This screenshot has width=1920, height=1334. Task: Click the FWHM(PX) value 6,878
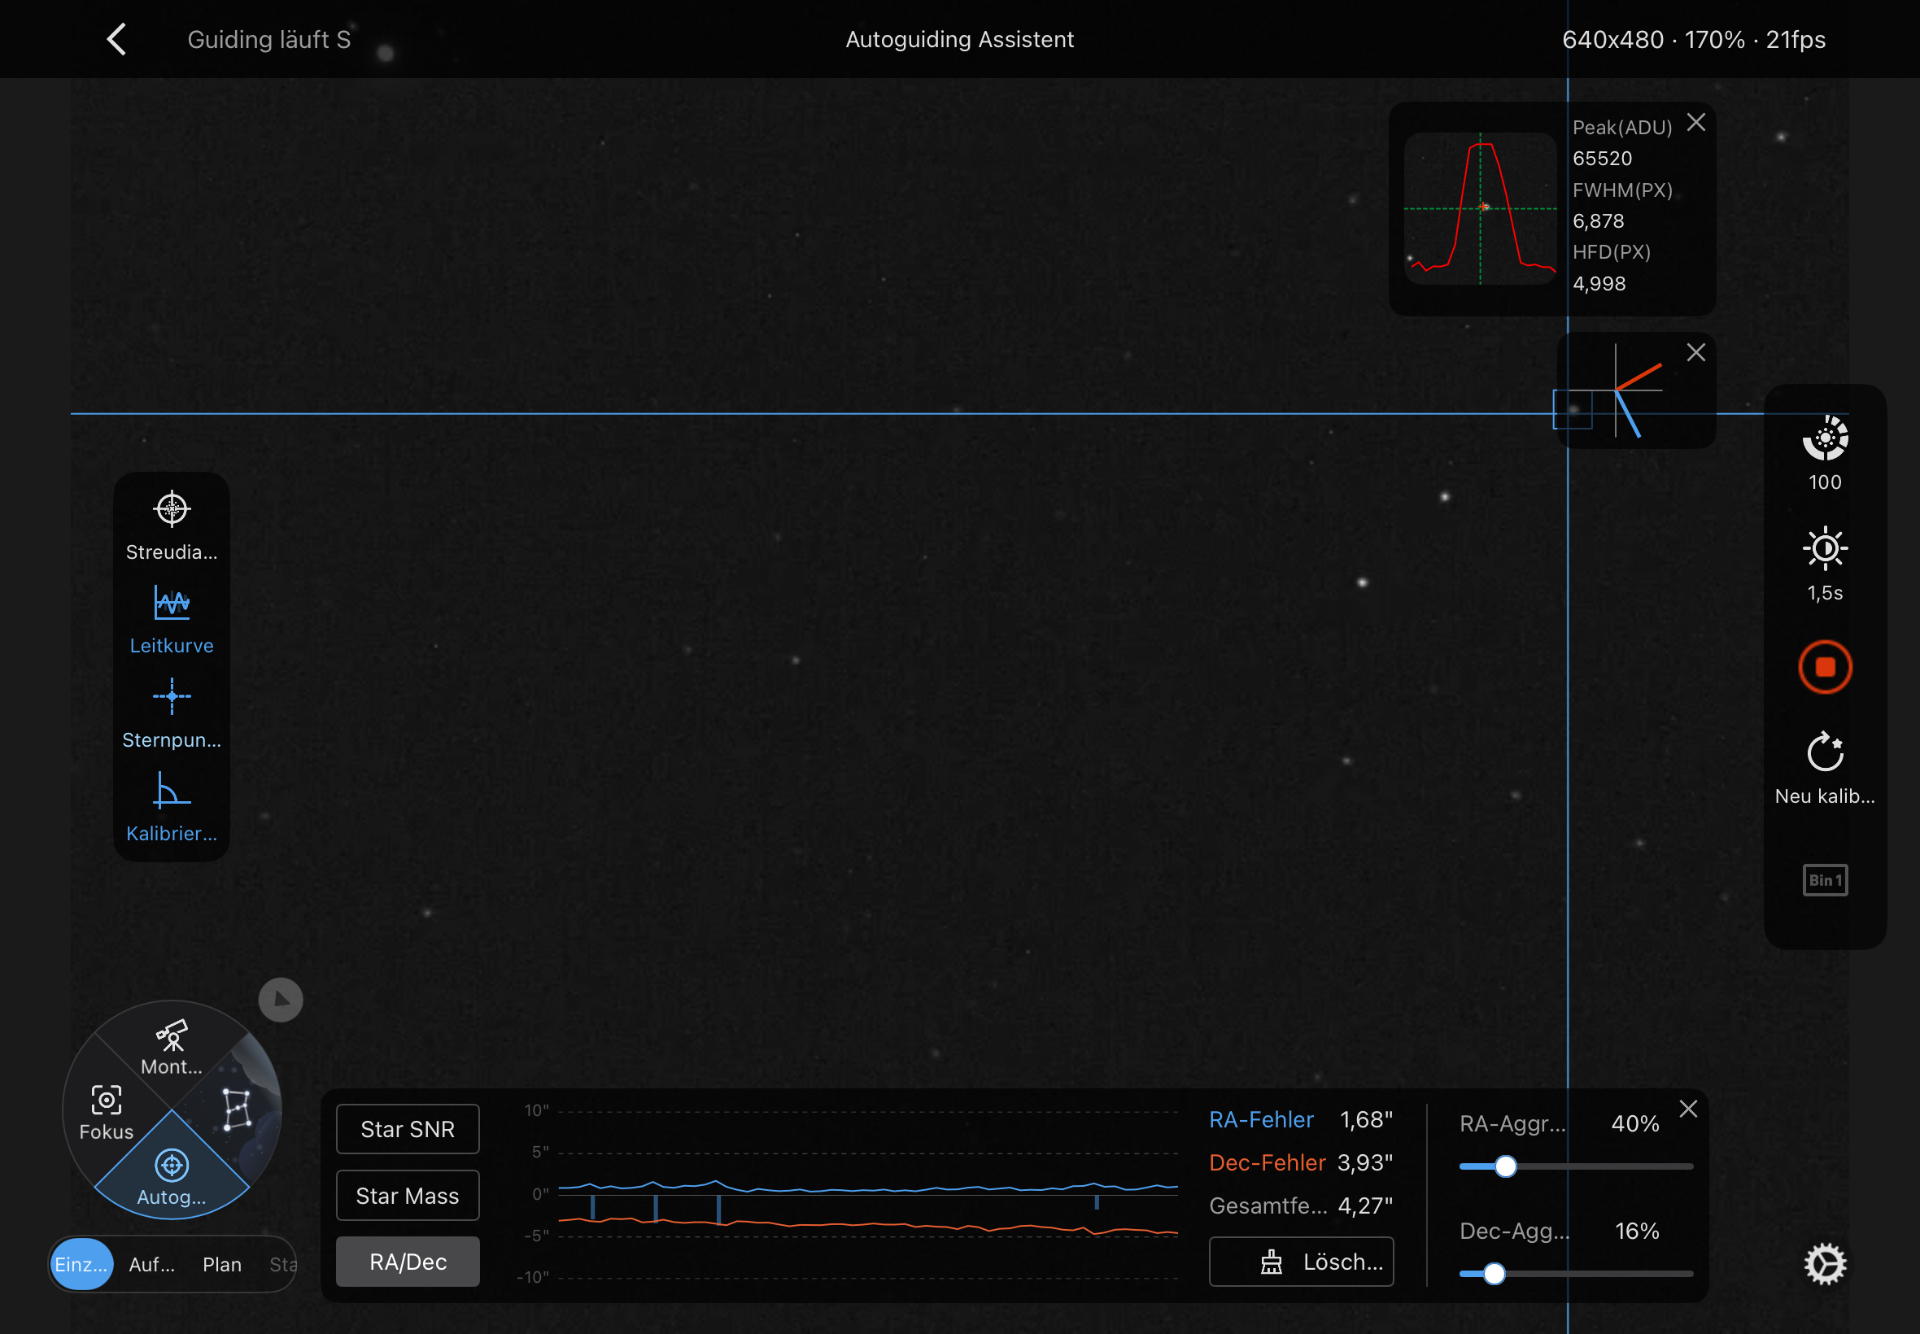coord(1598,221)
